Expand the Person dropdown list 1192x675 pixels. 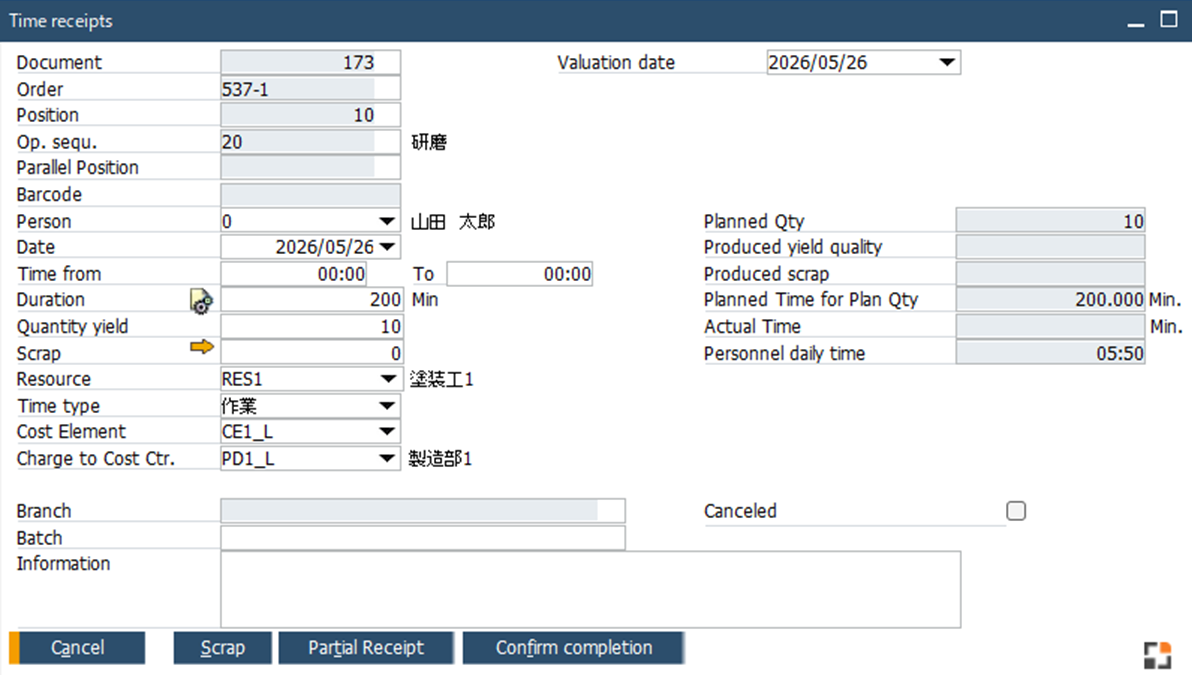tap(387, 221)
